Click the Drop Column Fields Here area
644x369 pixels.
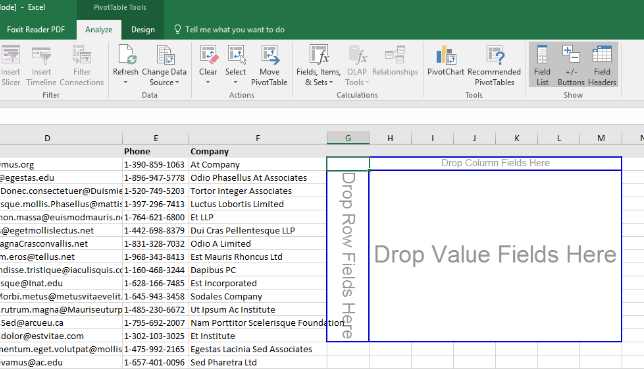[x=495, y=163]
